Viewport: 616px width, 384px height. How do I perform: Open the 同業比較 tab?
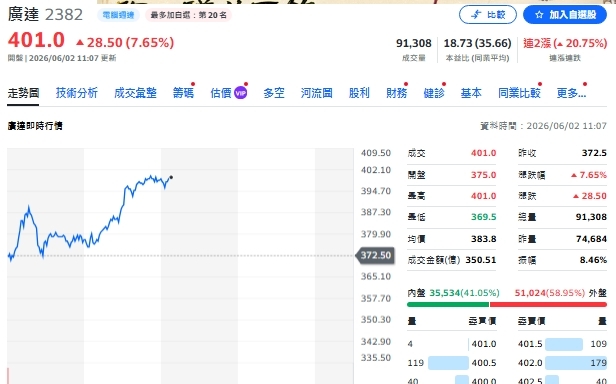click(x=519, y=93)
